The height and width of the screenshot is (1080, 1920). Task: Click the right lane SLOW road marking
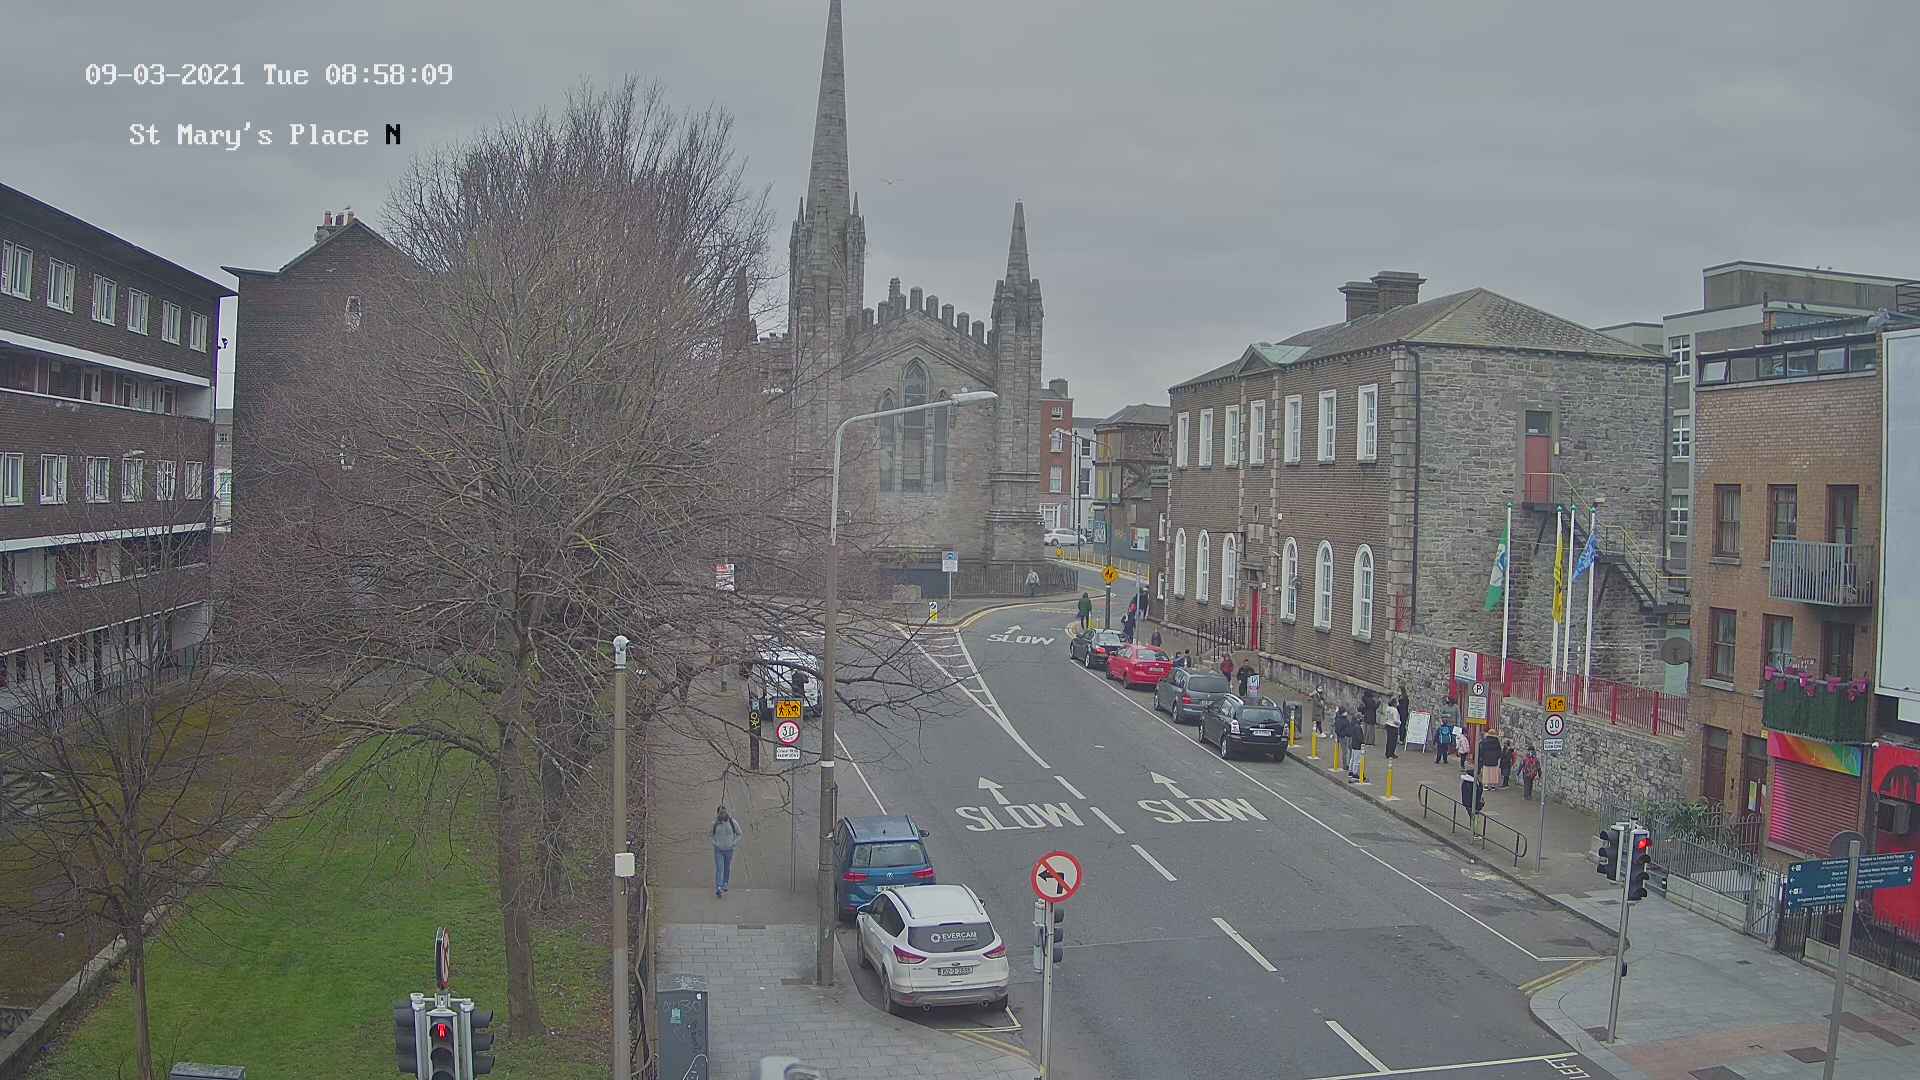click(x=1202, y=809)
